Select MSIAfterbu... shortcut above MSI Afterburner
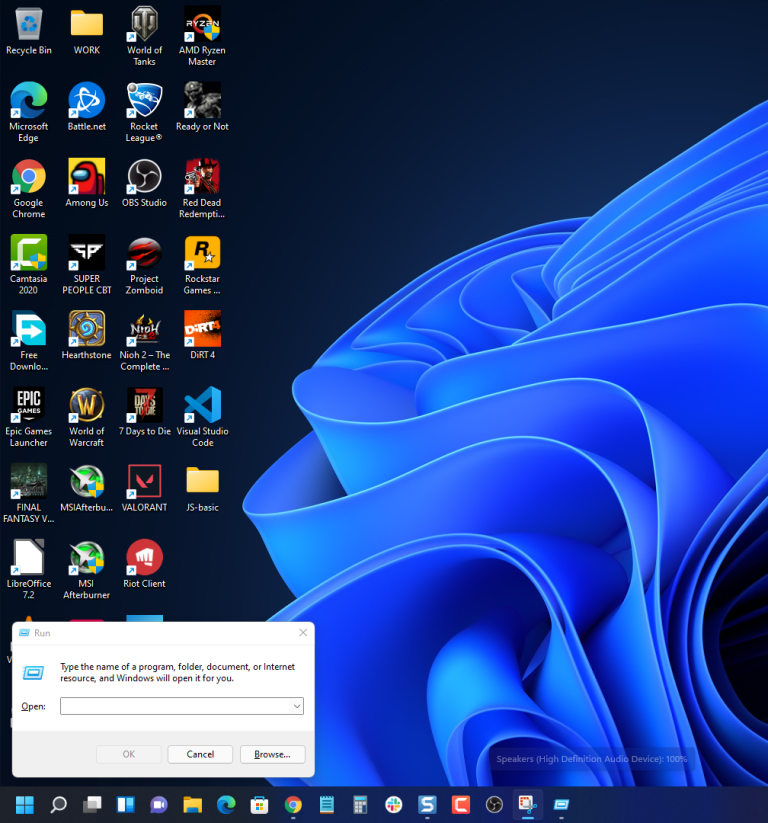The height and width of the screenshot is (823, 768). 87,488
